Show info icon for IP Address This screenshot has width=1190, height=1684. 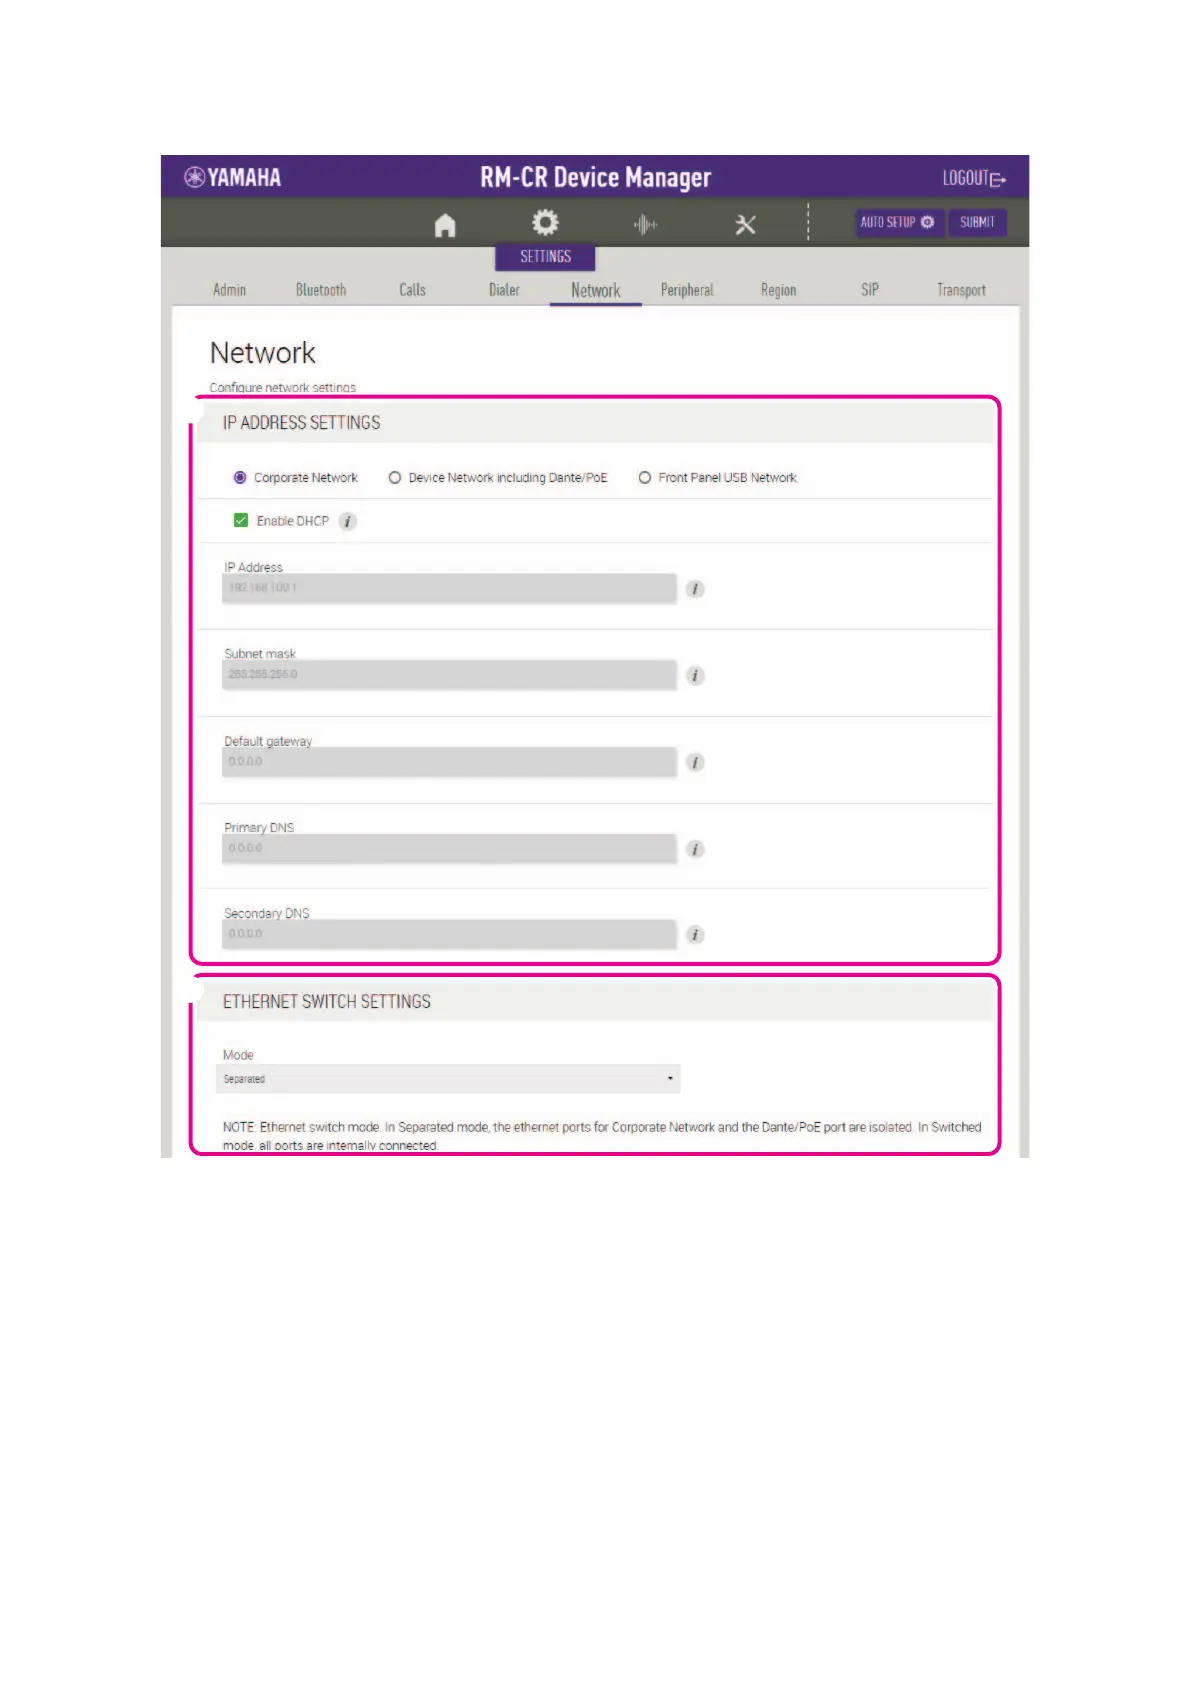pyautogui.click(x=695, y=589)
